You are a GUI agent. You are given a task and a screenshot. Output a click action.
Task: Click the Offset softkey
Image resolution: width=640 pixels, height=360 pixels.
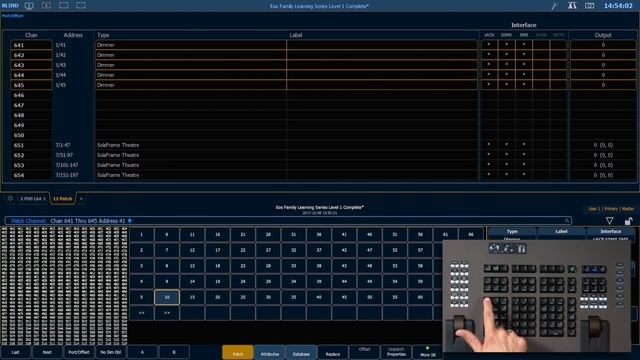(364, 353)
